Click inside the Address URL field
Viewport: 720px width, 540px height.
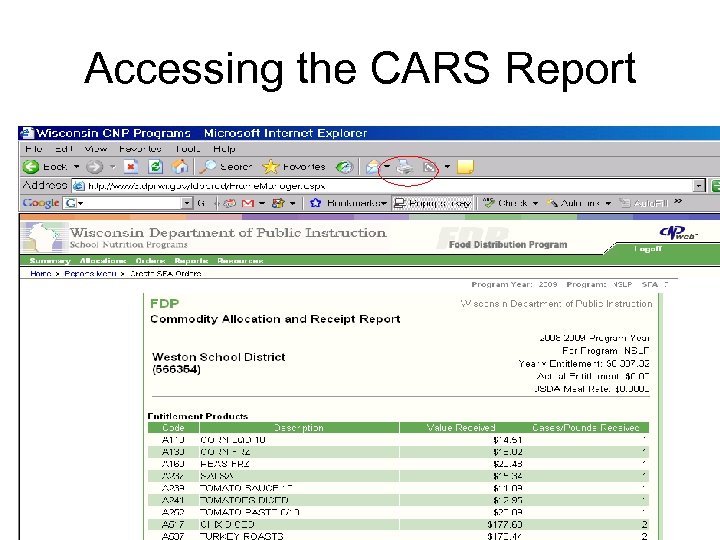[x=388, y=186]
